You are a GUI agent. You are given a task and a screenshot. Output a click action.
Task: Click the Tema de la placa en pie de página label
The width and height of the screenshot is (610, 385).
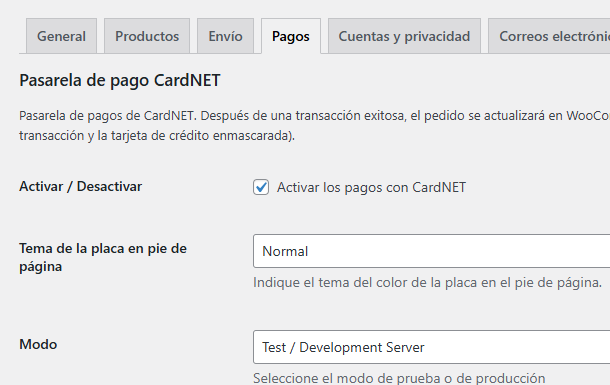[x=103, y=257]
